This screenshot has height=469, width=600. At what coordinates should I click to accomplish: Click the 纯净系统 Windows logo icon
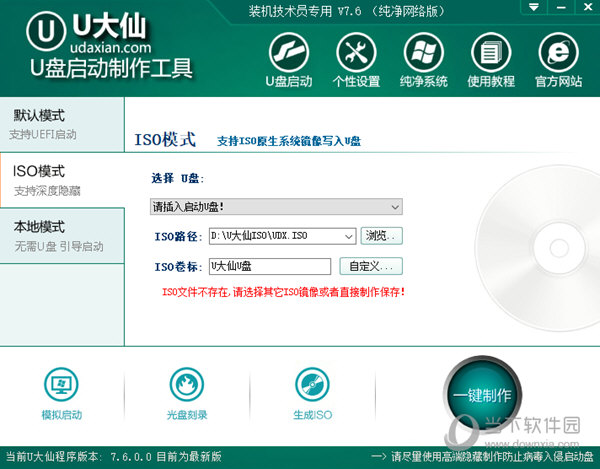[x=424, y=54]
